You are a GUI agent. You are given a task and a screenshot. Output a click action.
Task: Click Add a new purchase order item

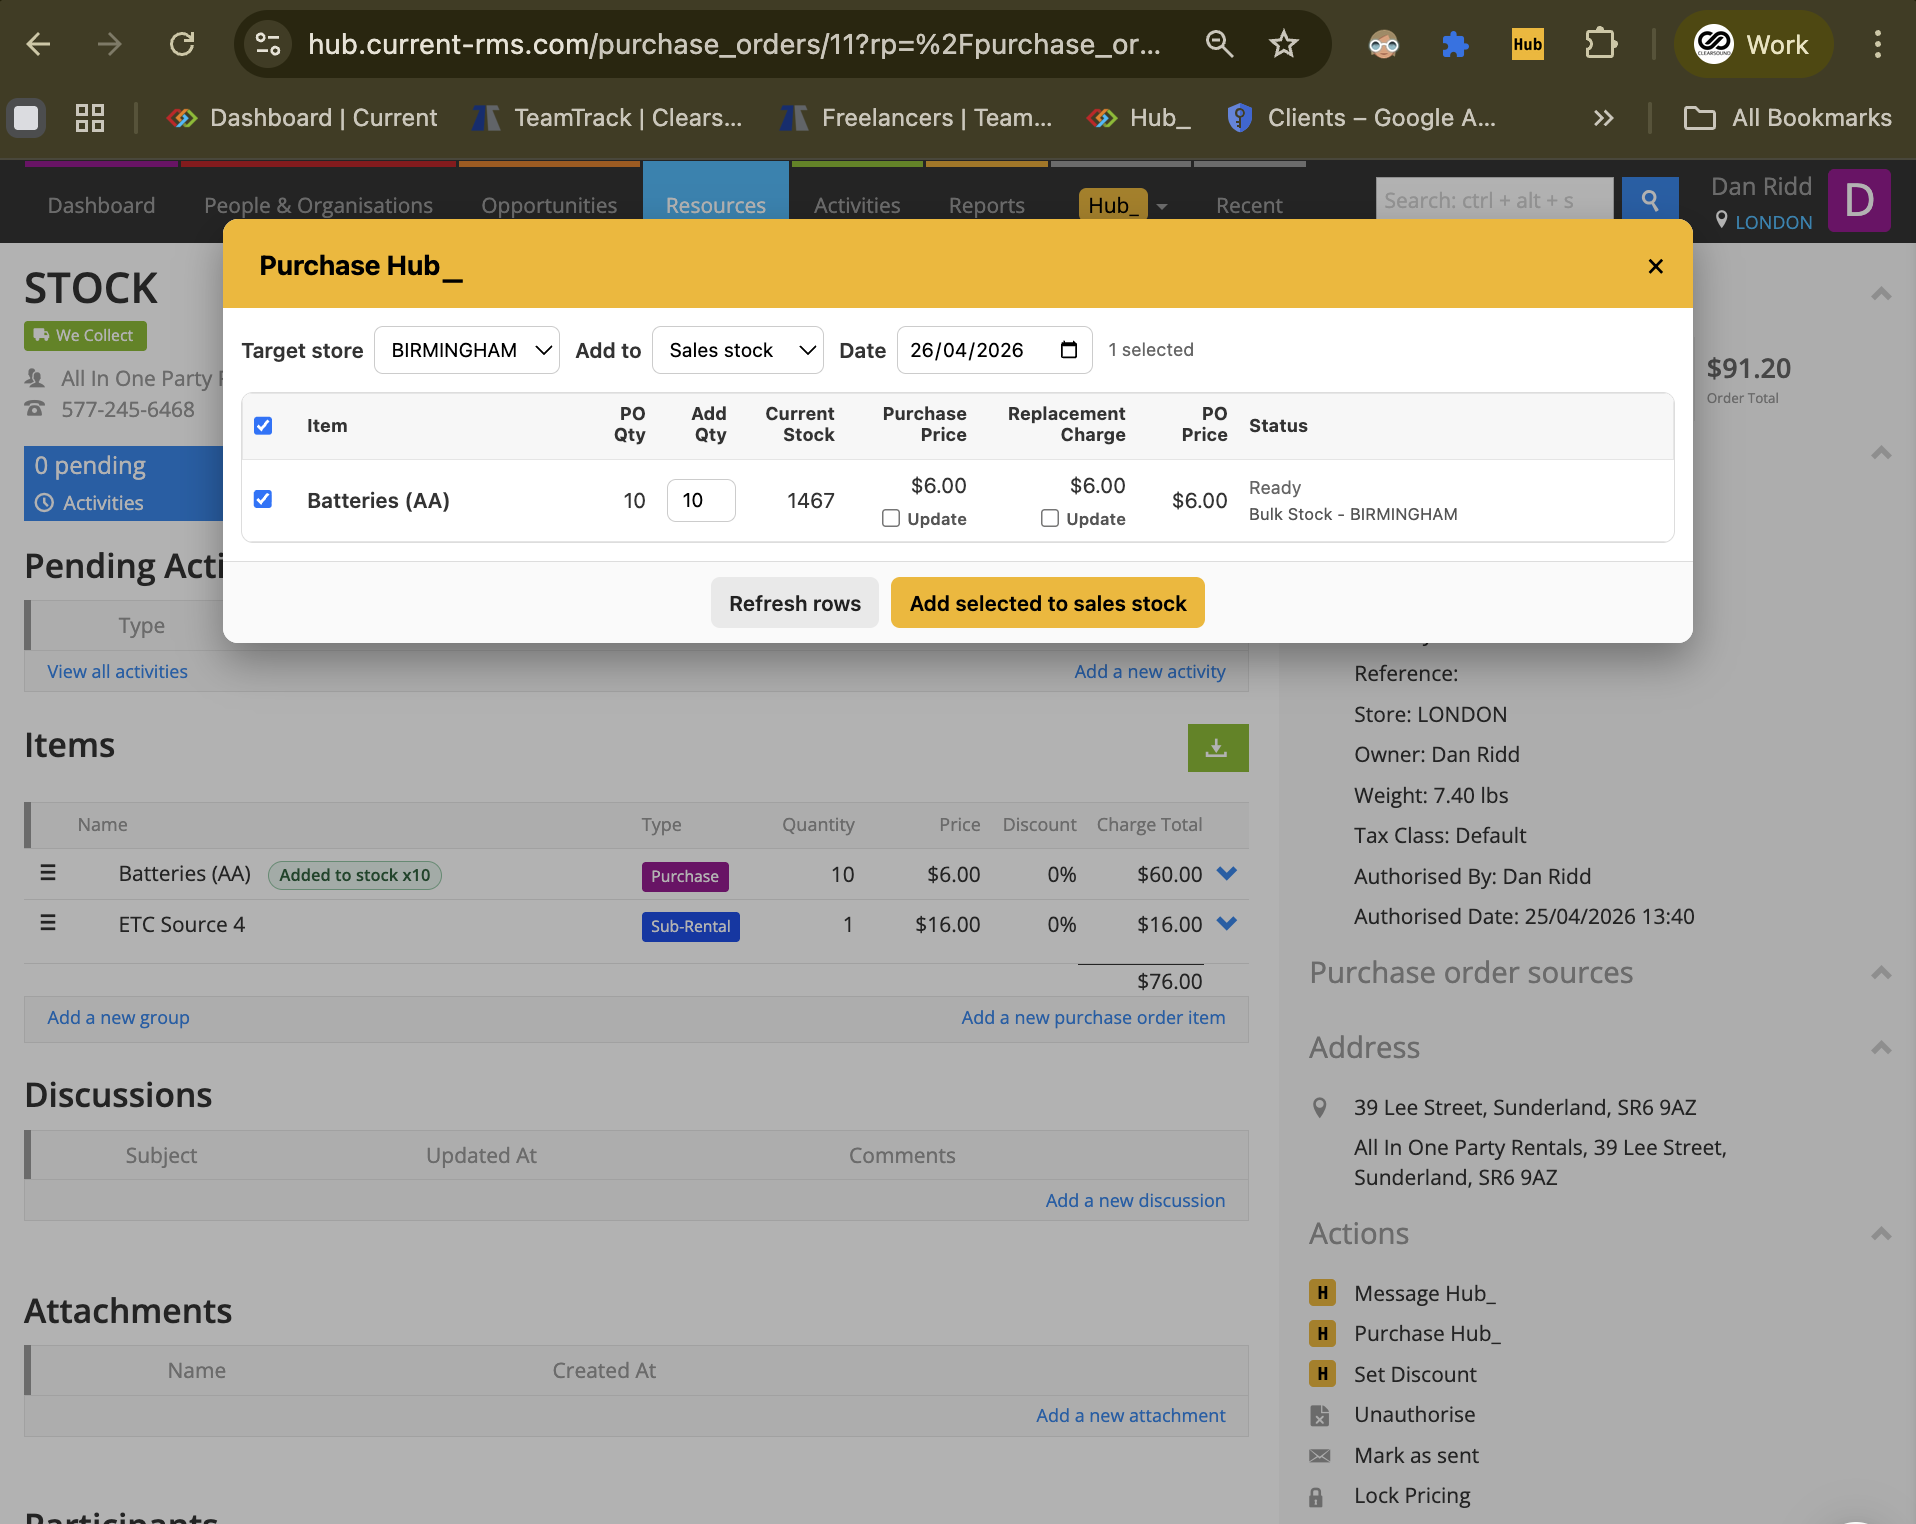[x=1093, y=1017]
